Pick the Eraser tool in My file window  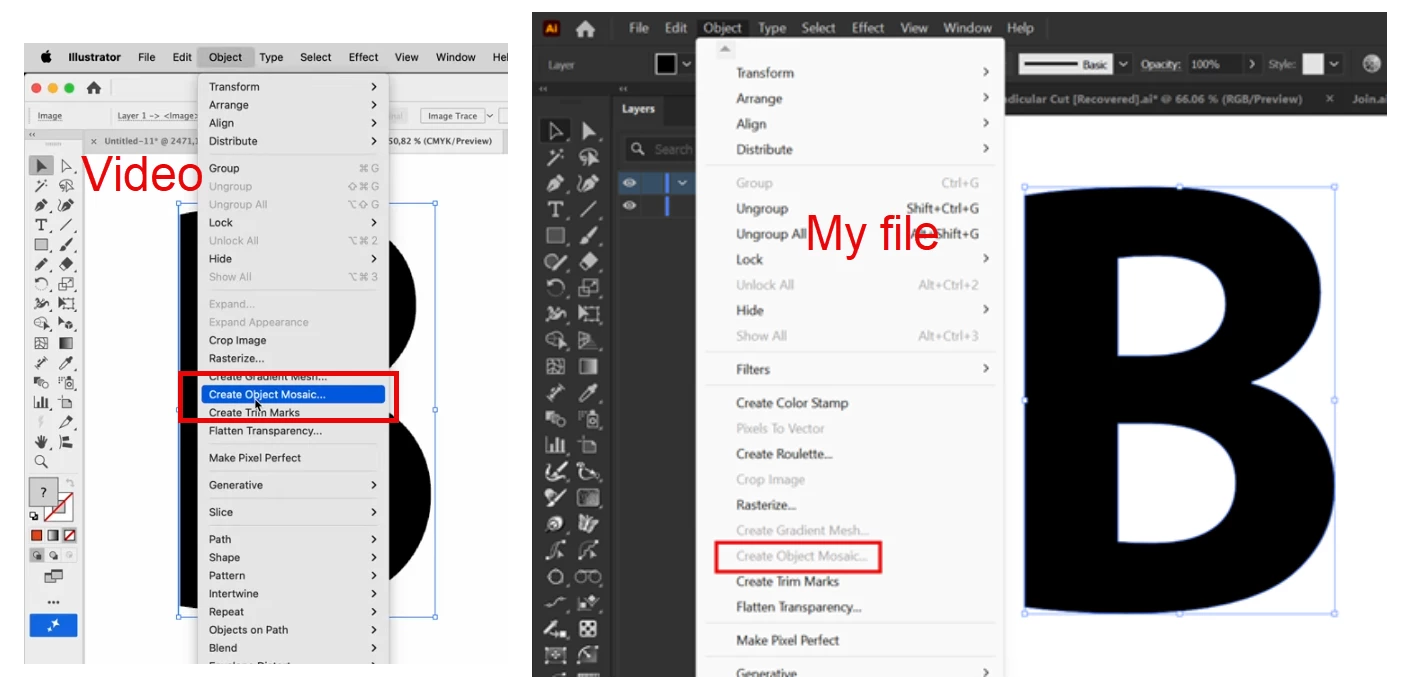click(588, 262)
